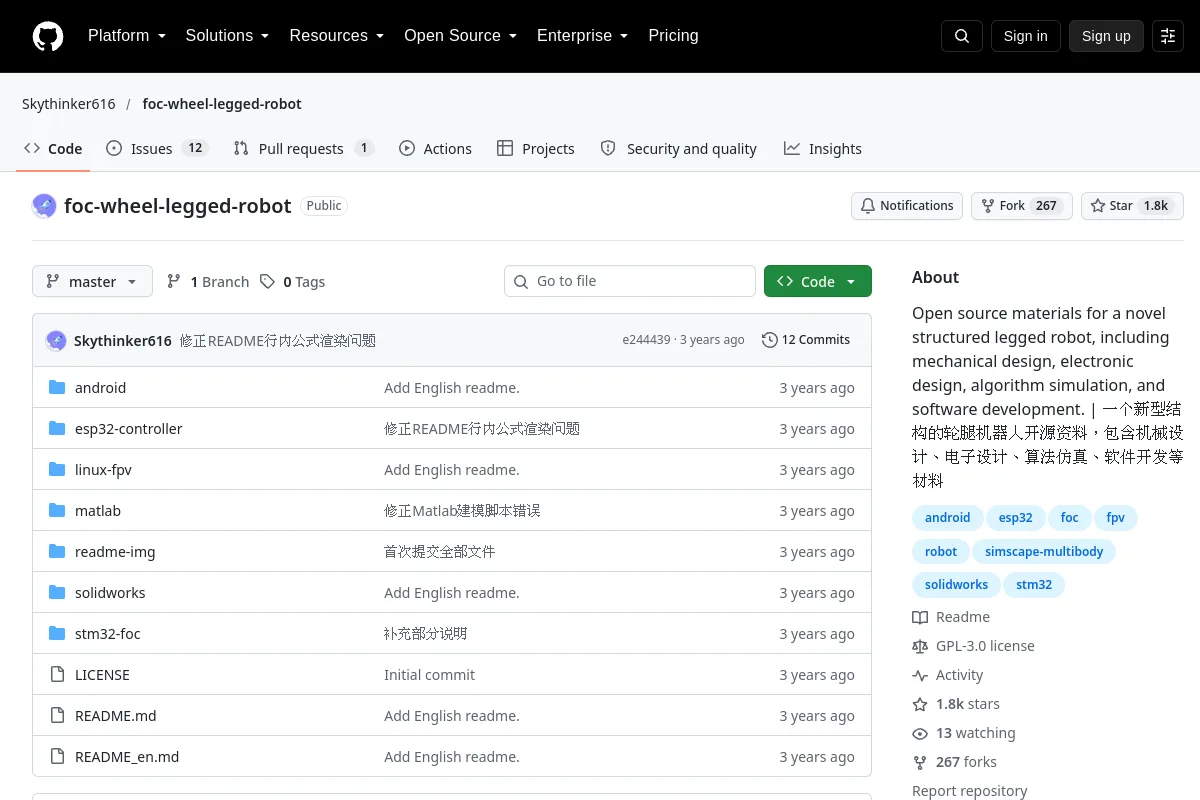Fork the repository

[1022, 206]
